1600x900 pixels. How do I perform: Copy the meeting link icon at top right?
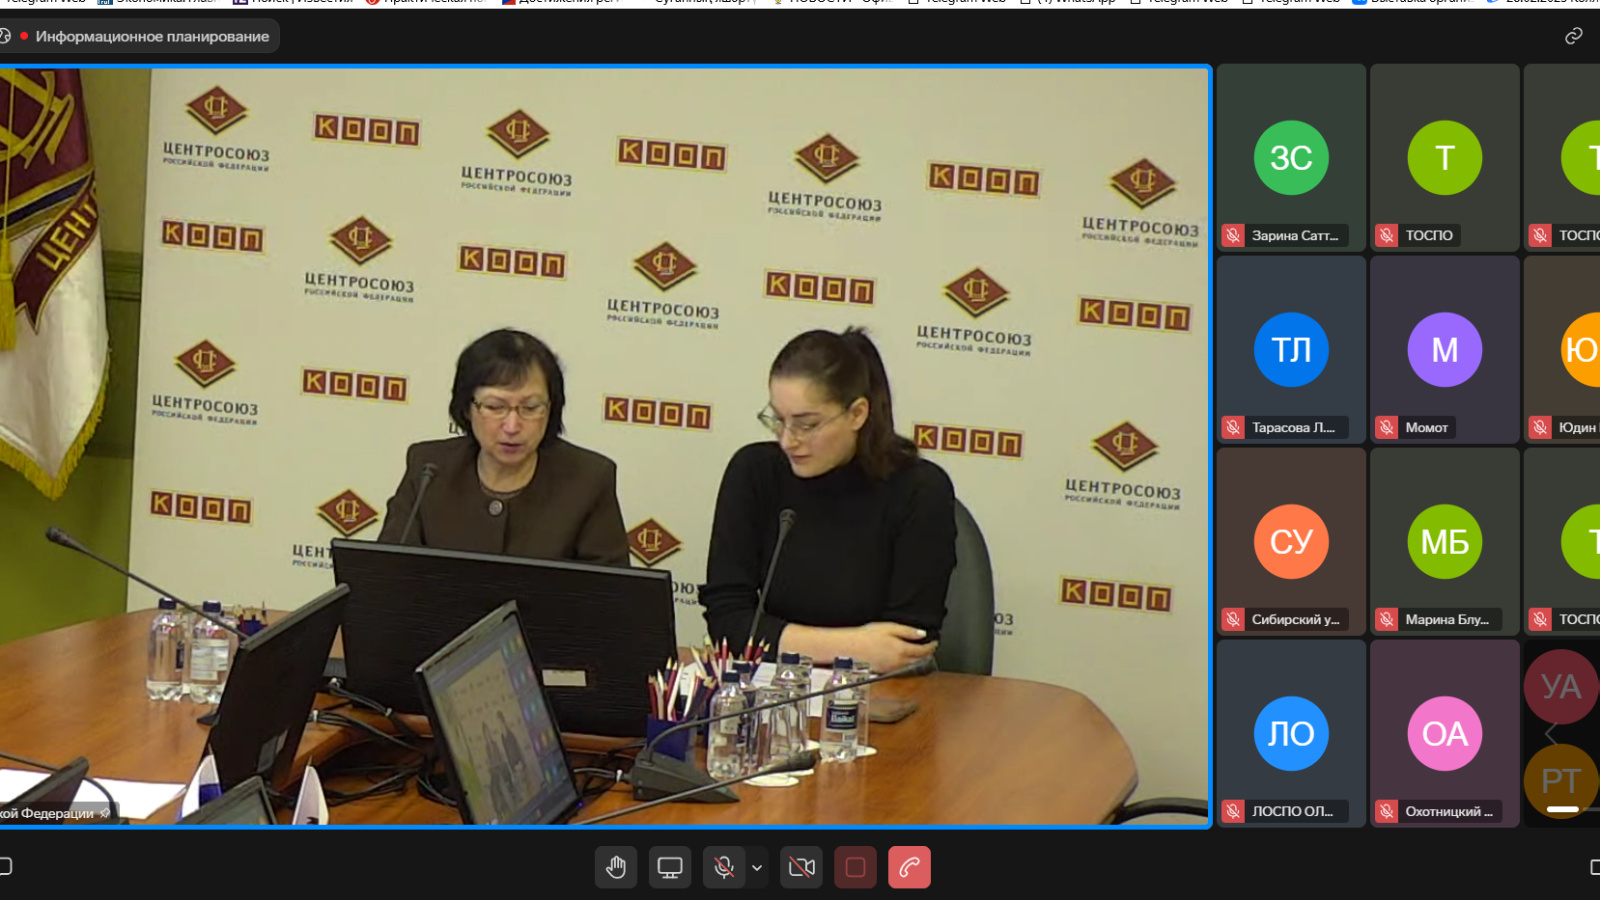pos(1573,36)
